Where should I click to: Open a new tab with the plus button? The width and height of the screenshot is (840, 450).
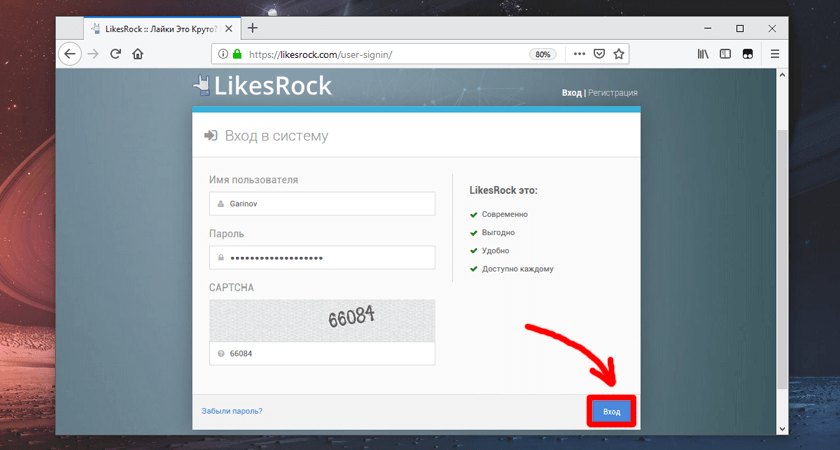(x=253, y=28)
